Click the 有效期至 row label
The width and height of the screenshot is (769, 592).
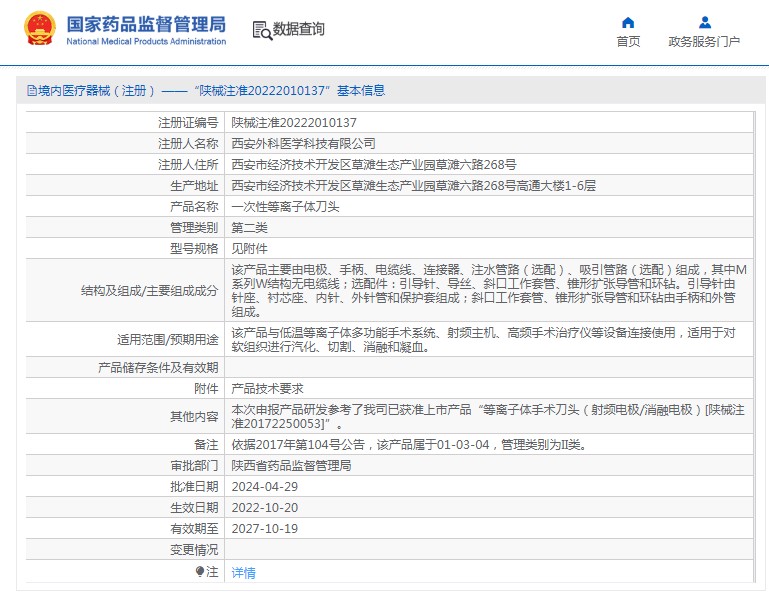click(x=194, y=529)
